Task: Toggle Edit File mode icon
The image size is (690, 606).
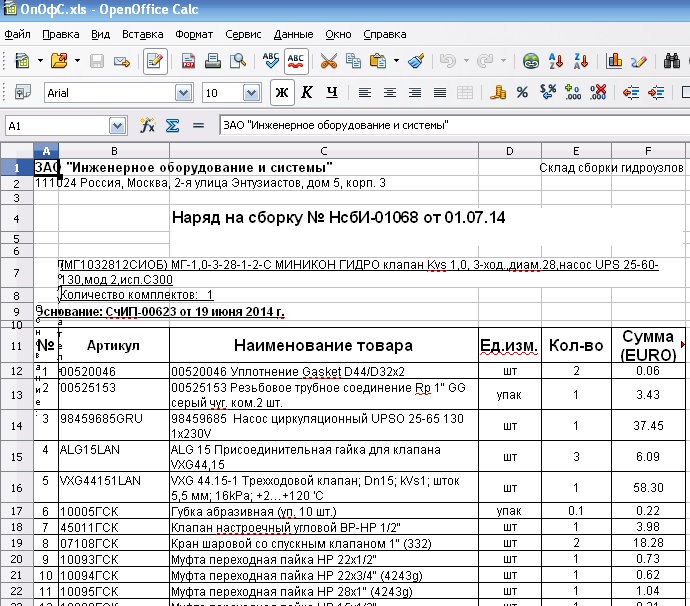Action: (x=155, y=61)
